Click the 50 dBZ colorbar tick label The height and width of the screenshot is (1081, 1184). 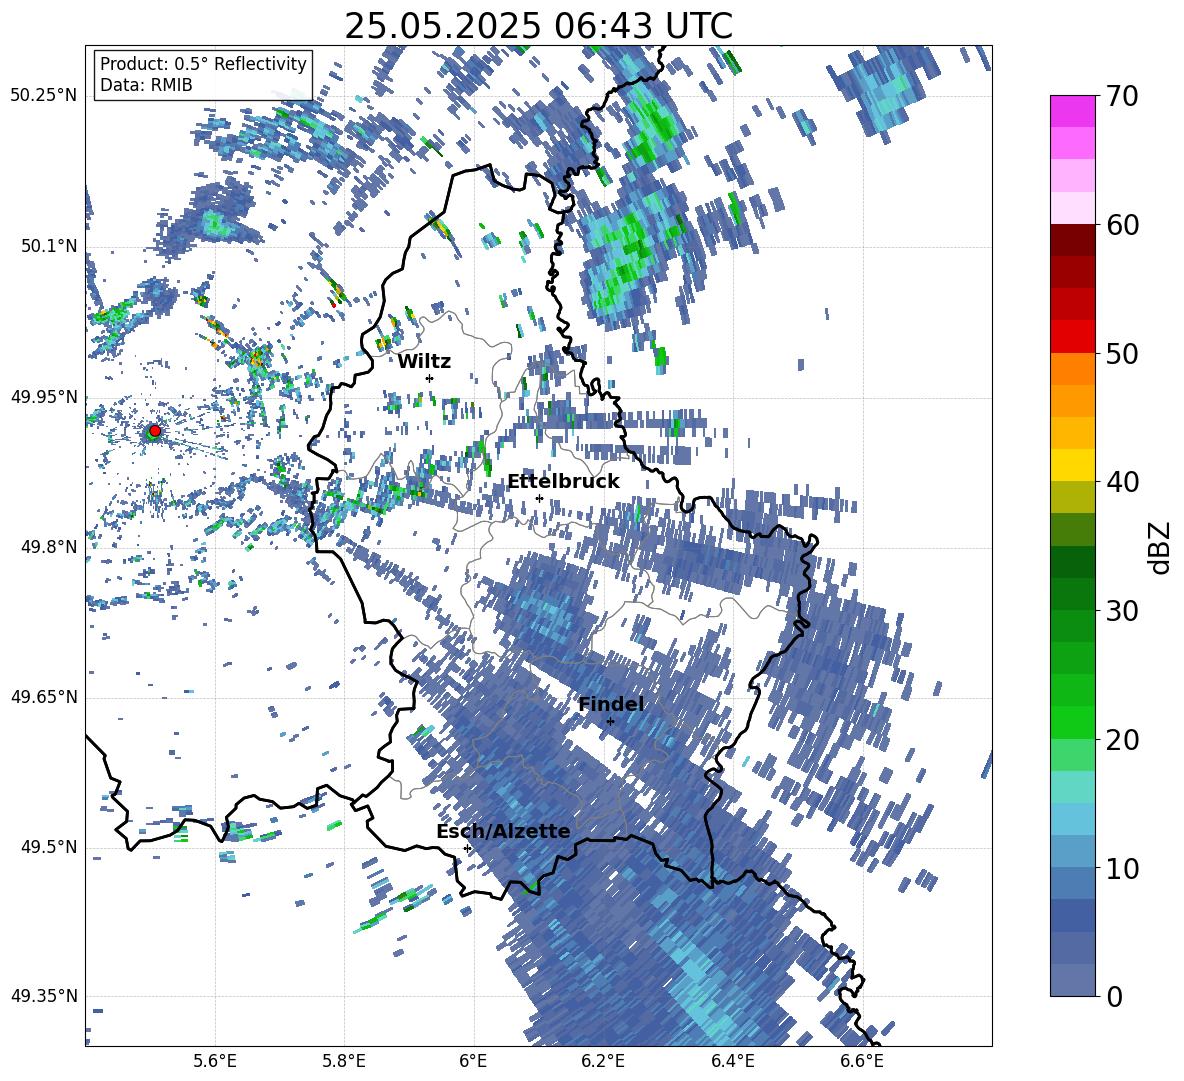(1121, 354)
